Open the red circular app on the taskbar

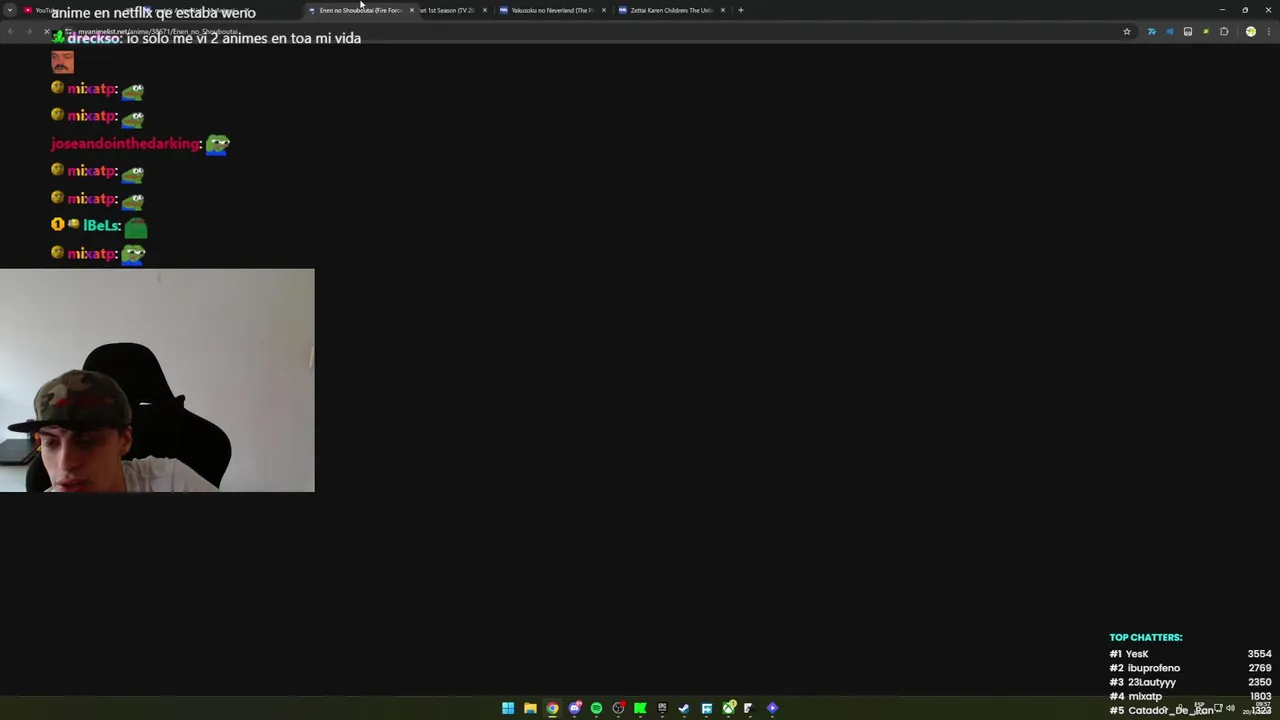[619, 708]
